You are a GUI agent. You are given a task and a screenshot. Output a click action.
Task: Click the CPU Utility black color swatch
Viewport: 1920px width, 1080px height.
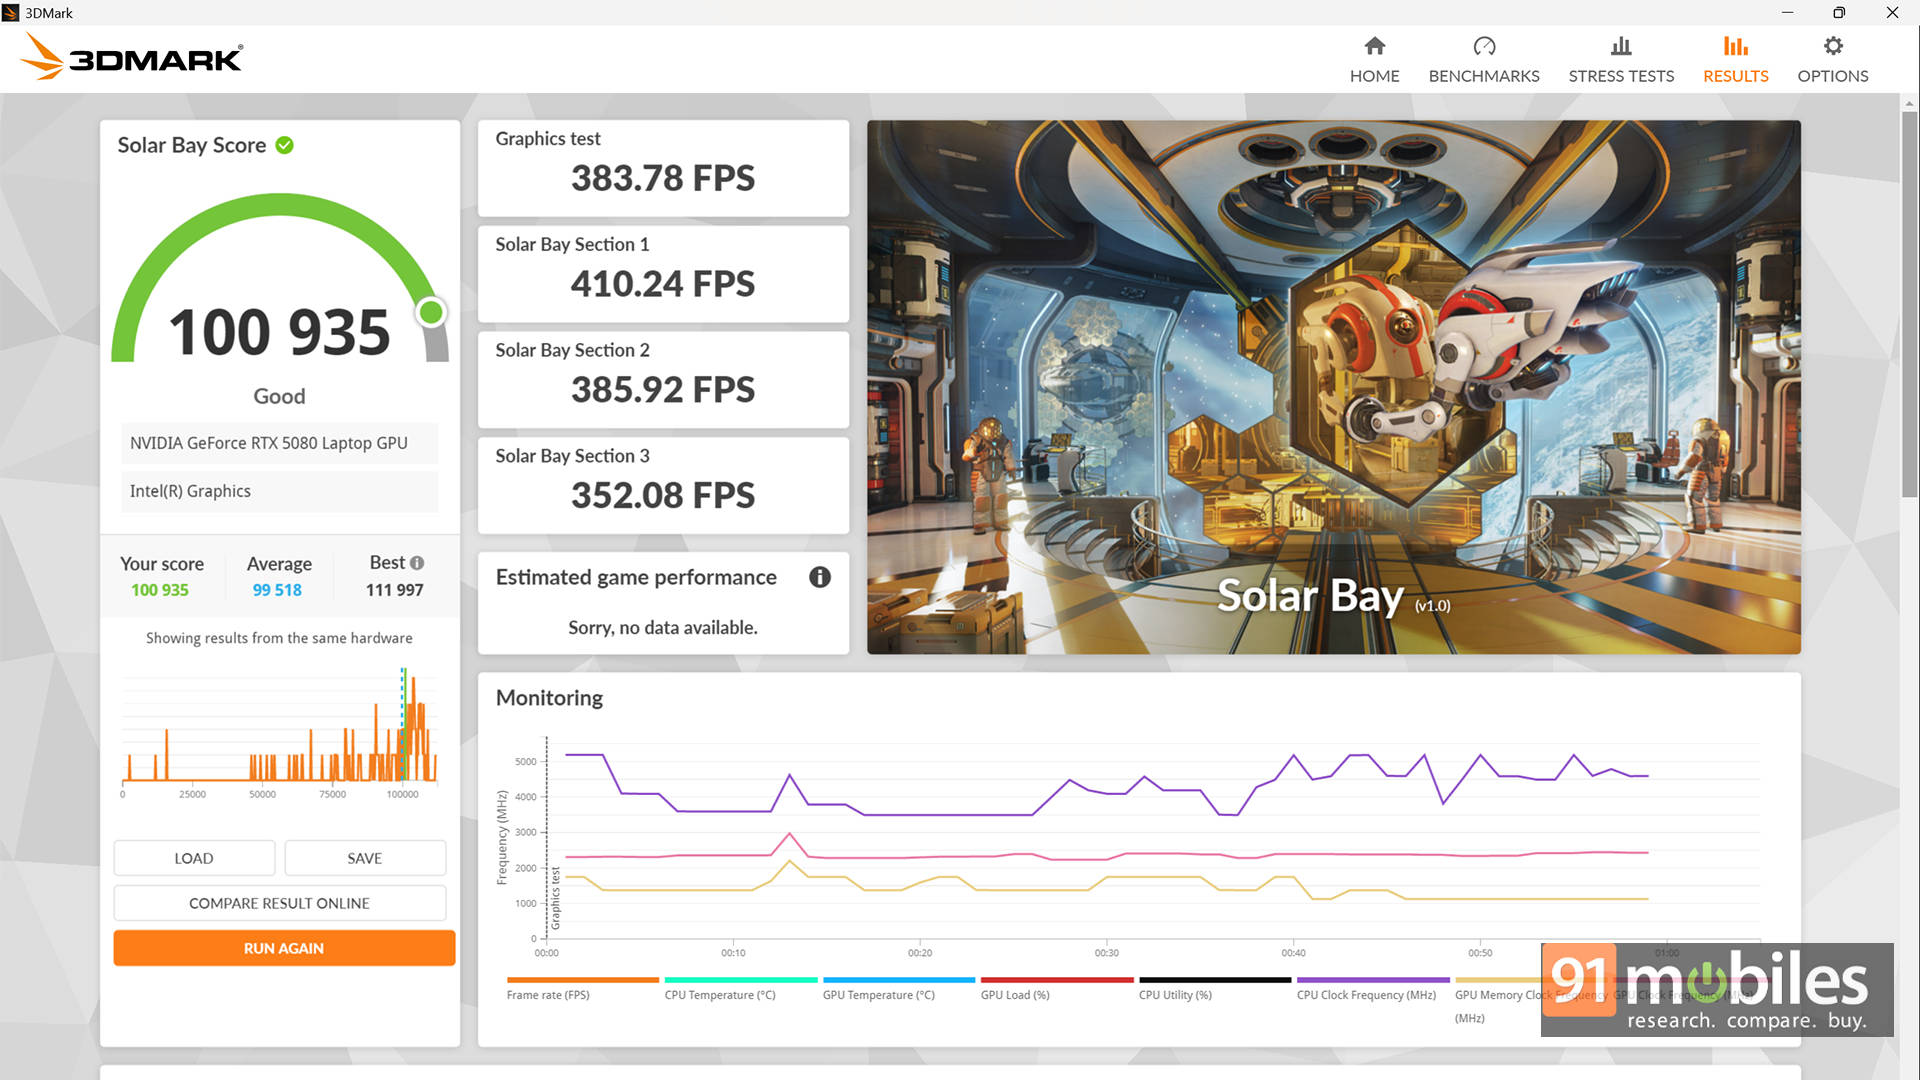[x=1215, y=980]
